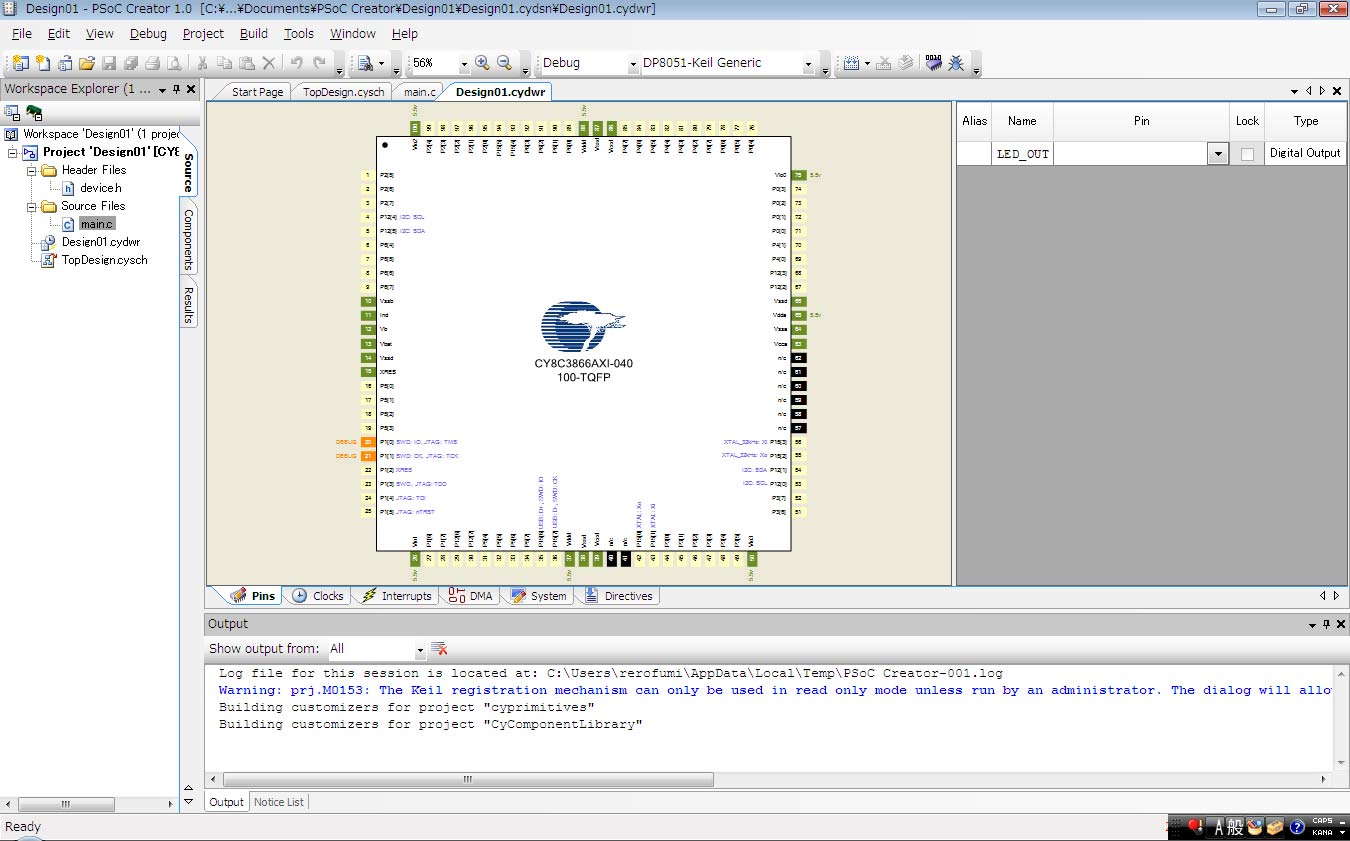The width and height of the screenshot is (1350, 841).
Task: Click the Open File folder icon
Action: tap(87, 63)
